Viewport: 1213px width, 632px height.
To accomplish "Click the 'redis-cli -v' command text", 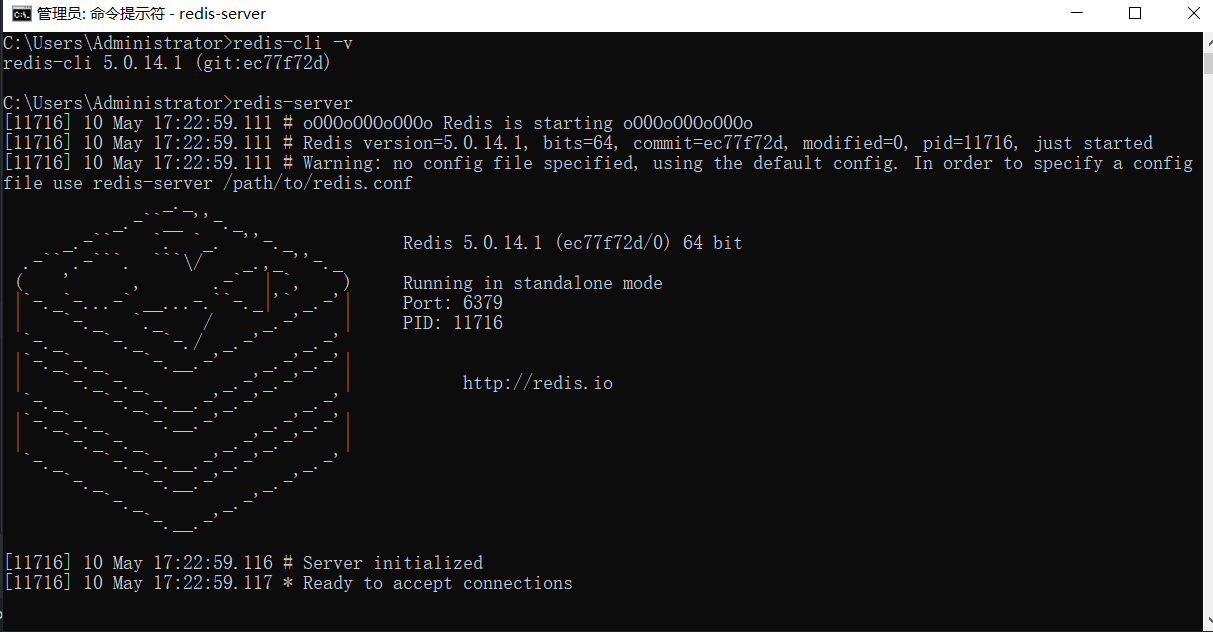I will pyautogui.click(x=293, y=43).
